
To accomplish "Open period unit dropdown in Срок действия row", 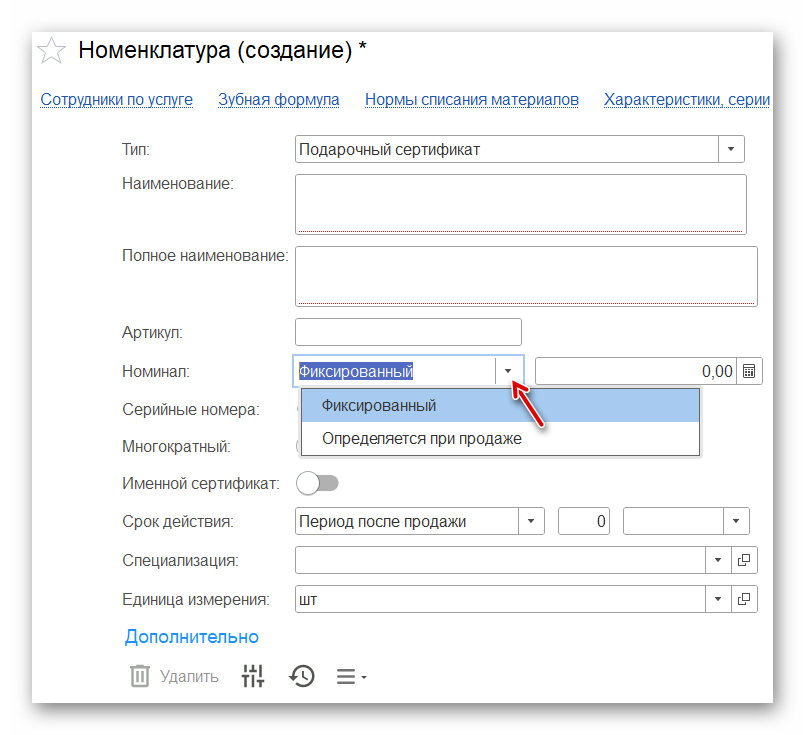I will coord(736,521).
